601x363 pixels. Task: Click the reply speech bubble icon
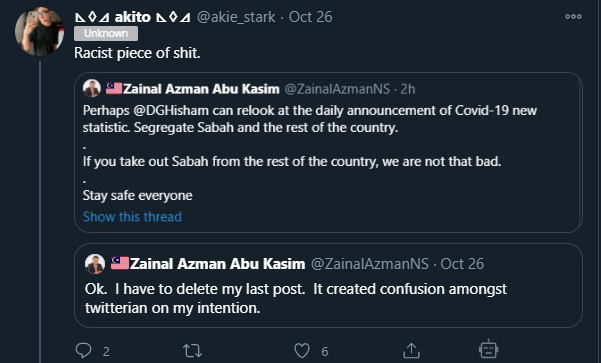(x=83, y=350)
